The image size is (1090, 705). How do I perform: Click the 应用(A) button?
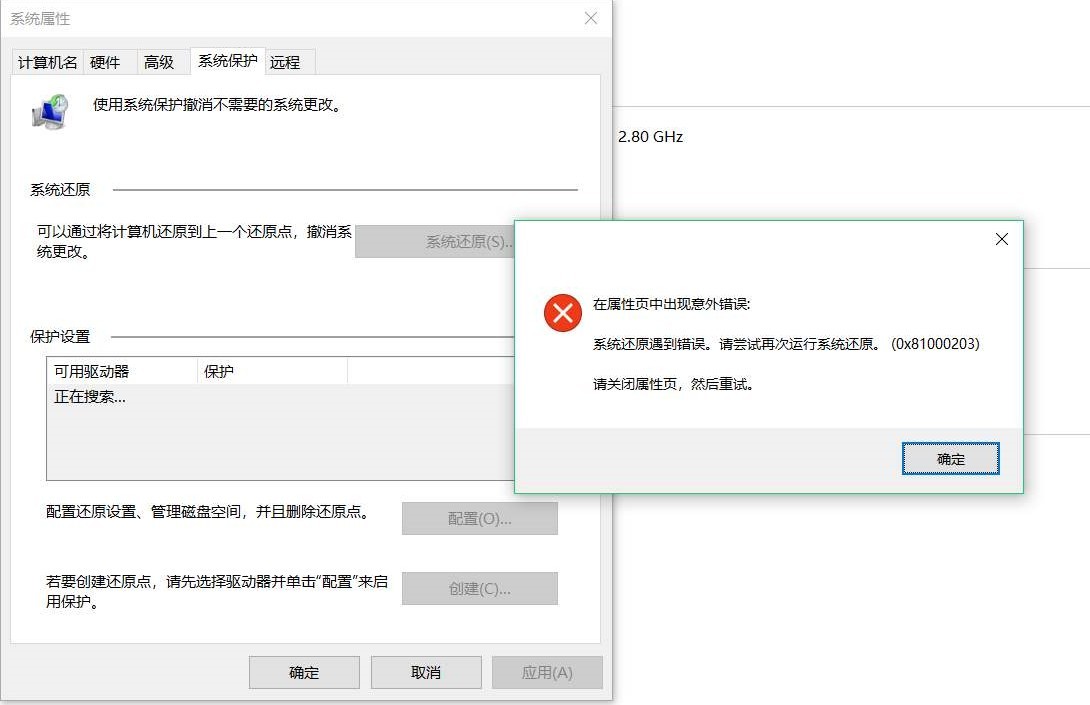pyautogui.click(x=547, y=673)
